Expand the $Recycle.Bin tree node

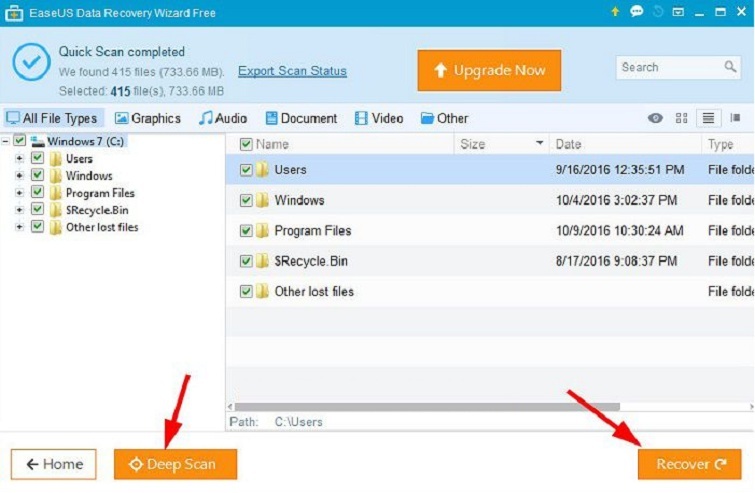click(19, 210)
